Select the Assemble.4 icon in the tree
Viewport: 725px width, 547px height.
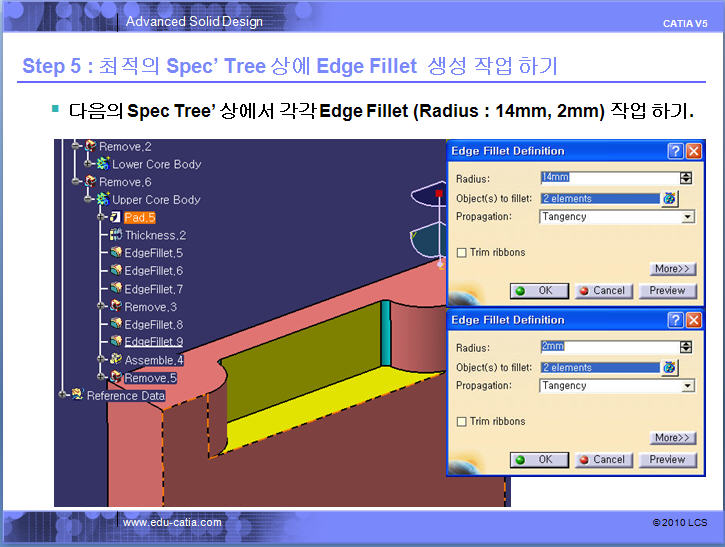pos(116,359)
